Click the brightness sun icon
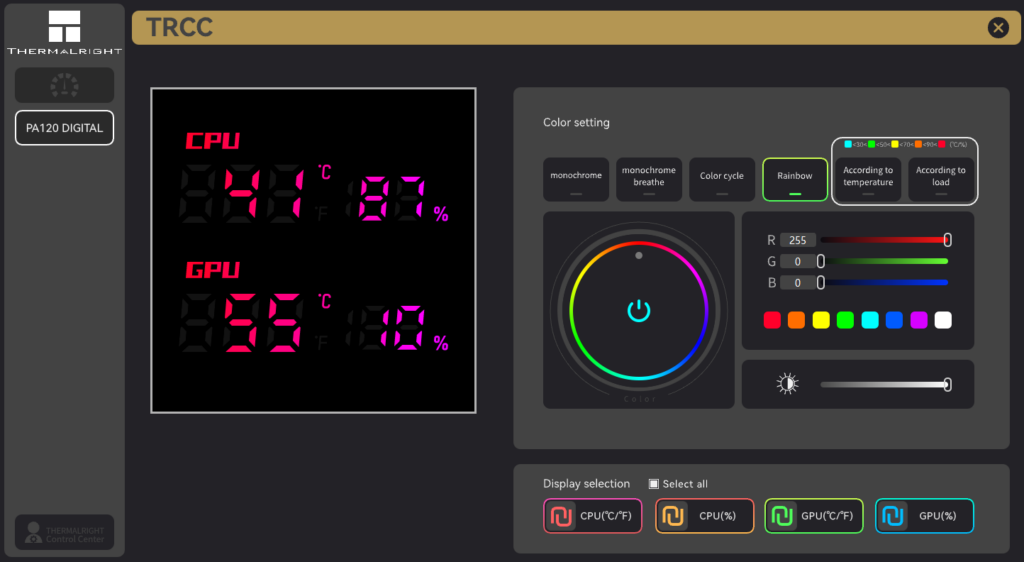The width and height of the screenshot is (1024, 562). tap(787, 384)
